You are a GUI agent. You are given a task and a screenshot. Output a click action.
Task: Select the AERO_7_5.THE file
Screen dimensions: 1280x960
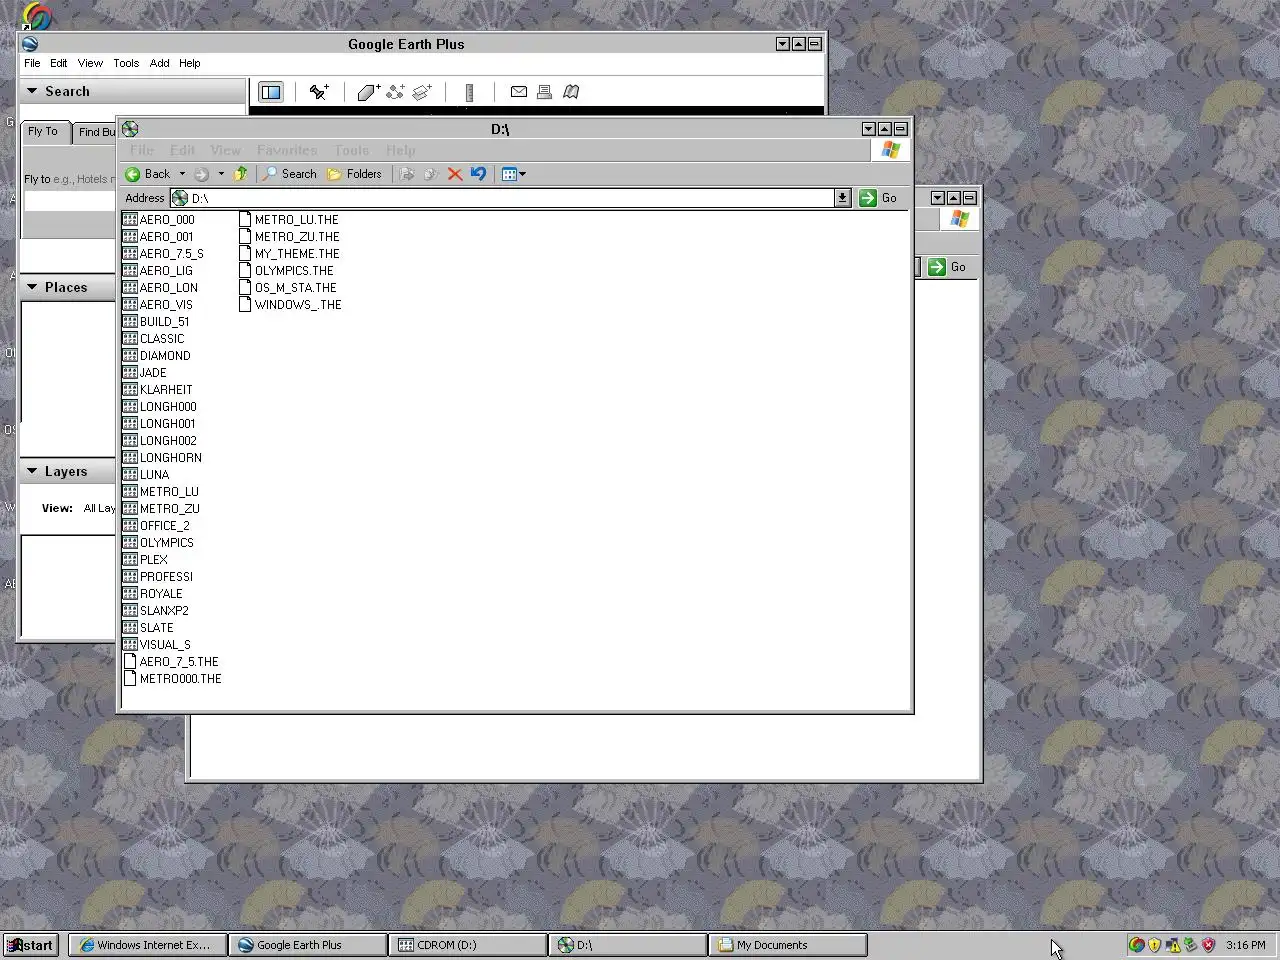coord(171,662)
